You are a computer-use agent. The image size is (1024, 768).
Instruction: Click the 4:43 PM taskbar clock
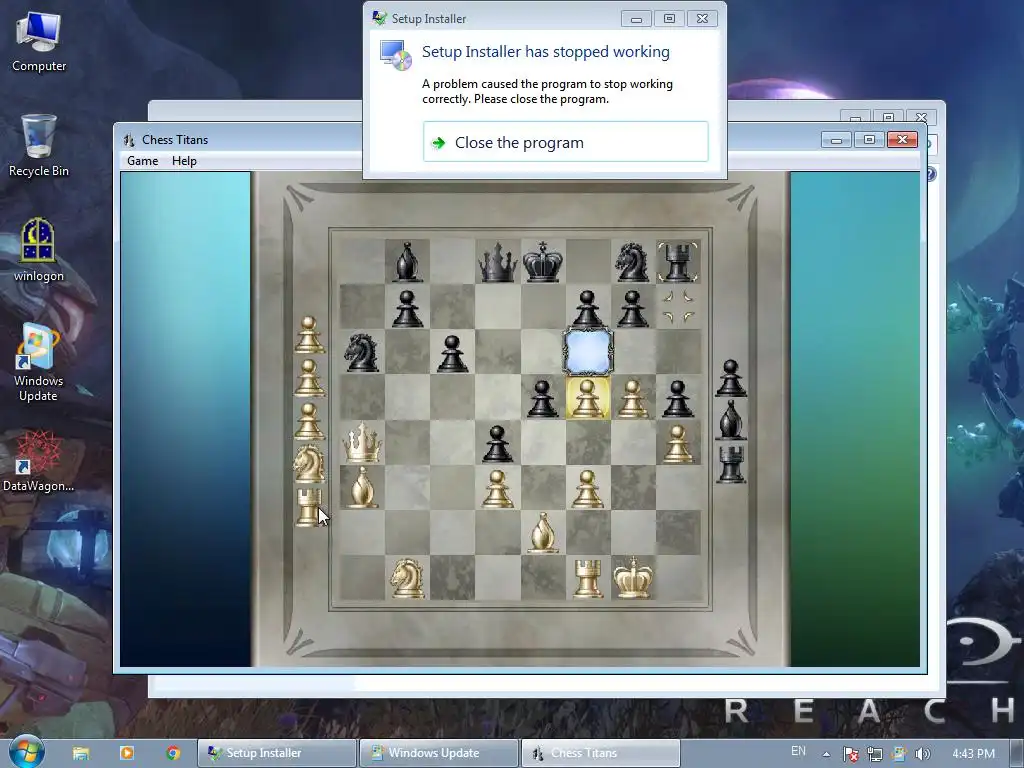pos(973,754)
